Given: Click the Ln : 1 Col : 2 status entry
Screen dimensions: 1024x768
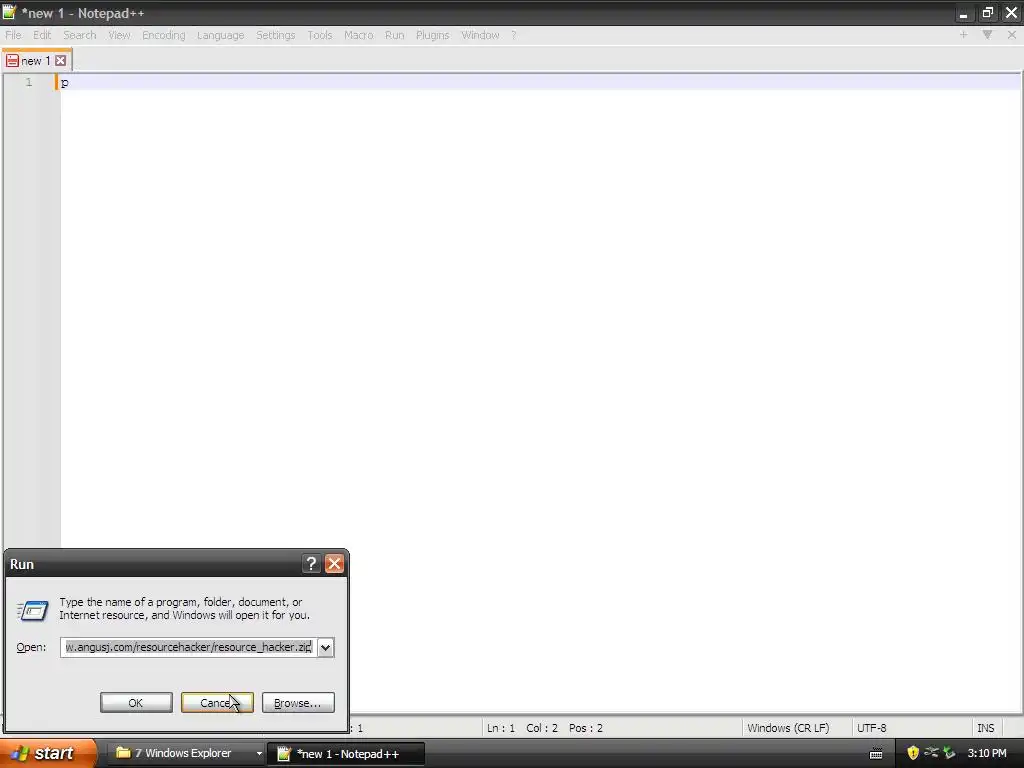Looking at the screenshot, I should [x=545, y=728].
